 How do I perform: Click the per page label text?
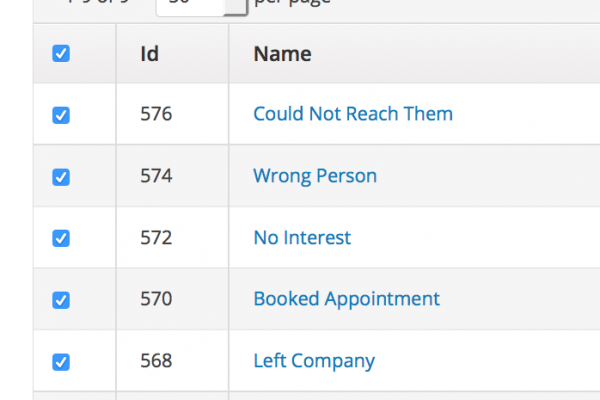pos(293,4)
